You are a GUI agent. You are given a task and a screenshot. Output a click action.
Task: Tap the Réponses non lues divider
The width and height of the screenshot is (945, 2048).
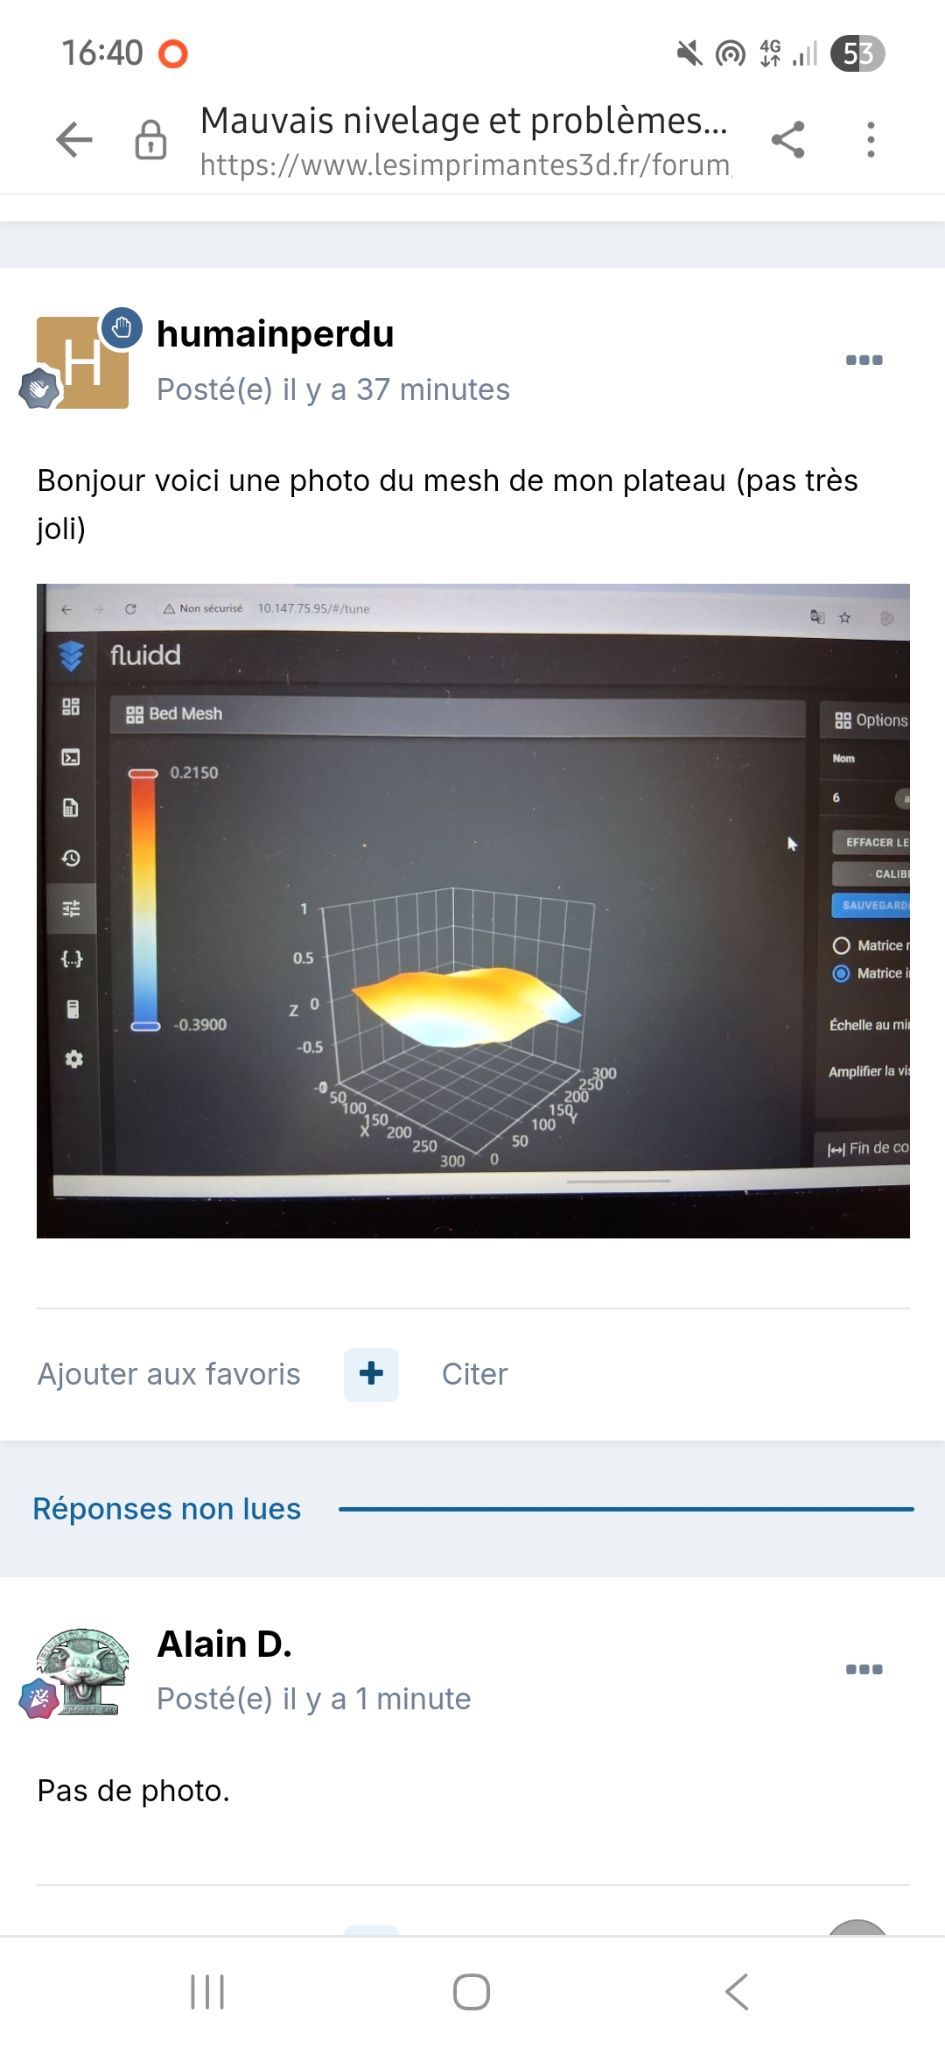coord(473,1509)
